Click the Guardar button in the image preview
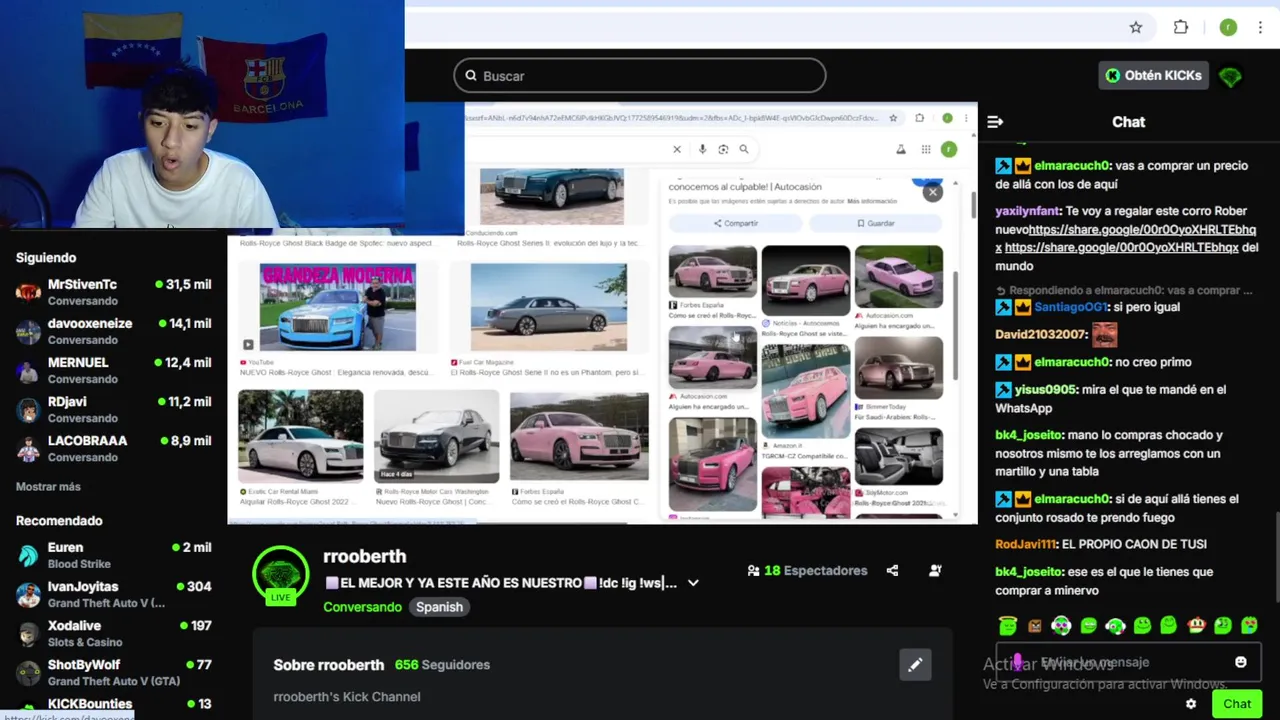The width and height of the screenshot is (1280, 720). pyautogui.click(x=875, y=223)
